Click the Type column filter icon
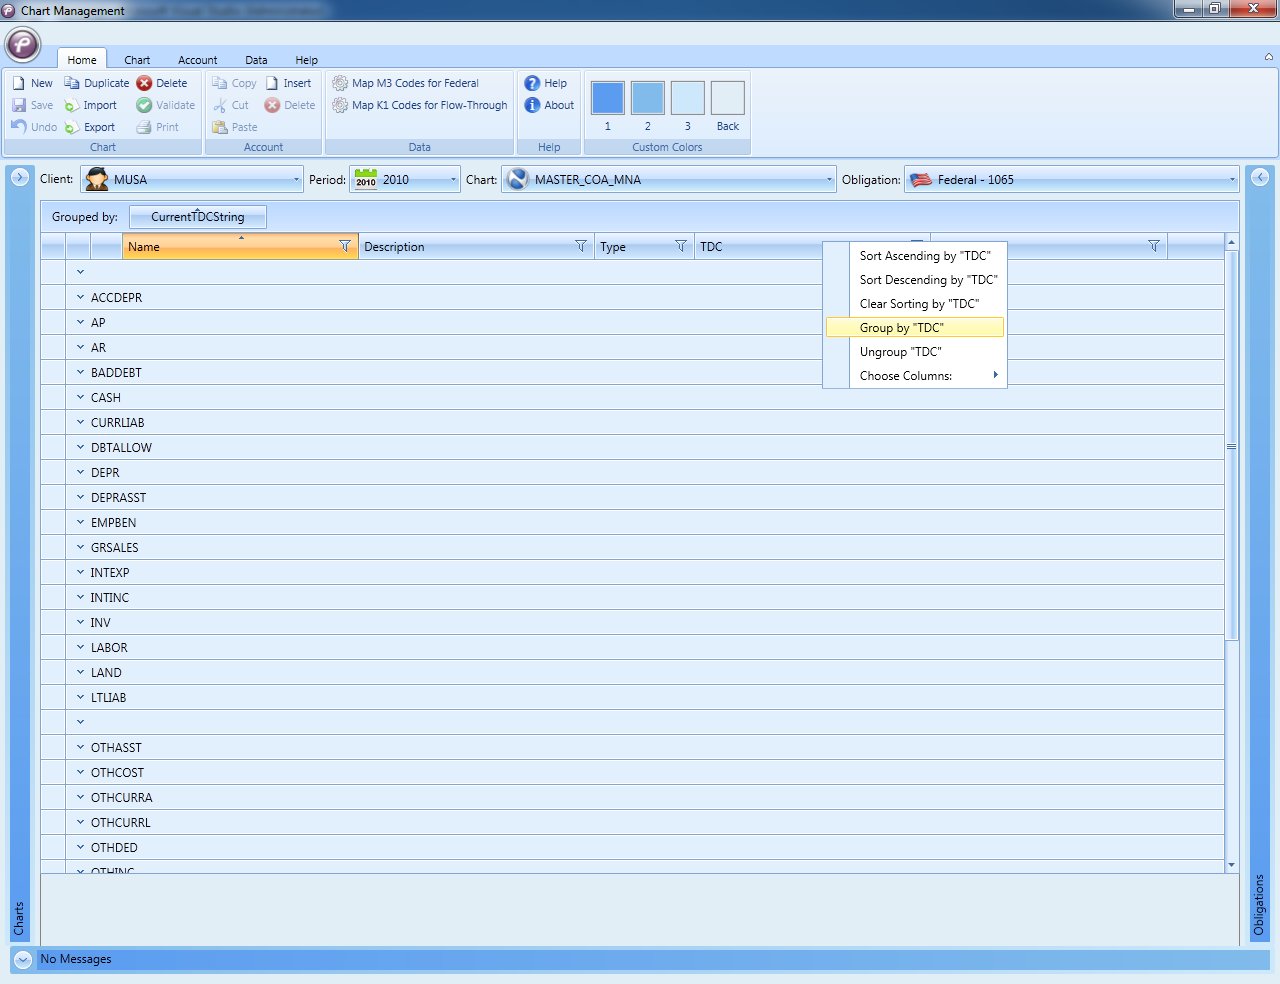 (x=681, y=246)
